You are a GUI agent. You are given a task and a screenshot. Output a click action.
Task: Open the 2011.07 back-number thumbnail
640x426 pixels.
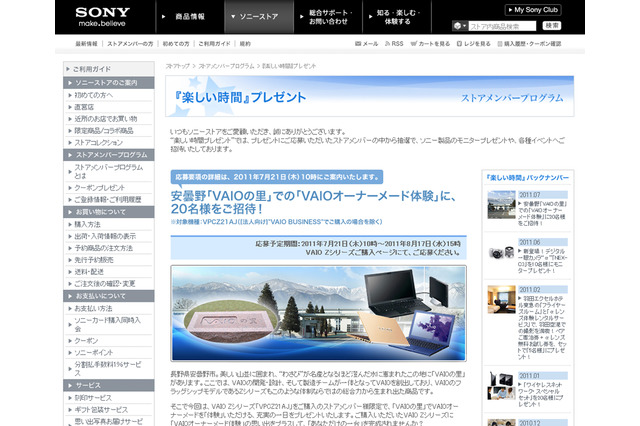(501, 205)
